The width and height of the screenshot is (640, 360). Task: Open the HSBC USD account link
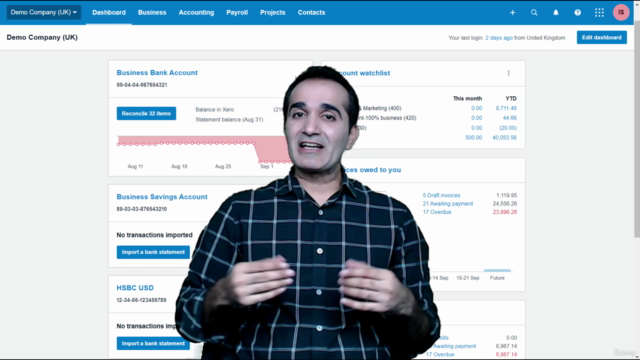135,288
